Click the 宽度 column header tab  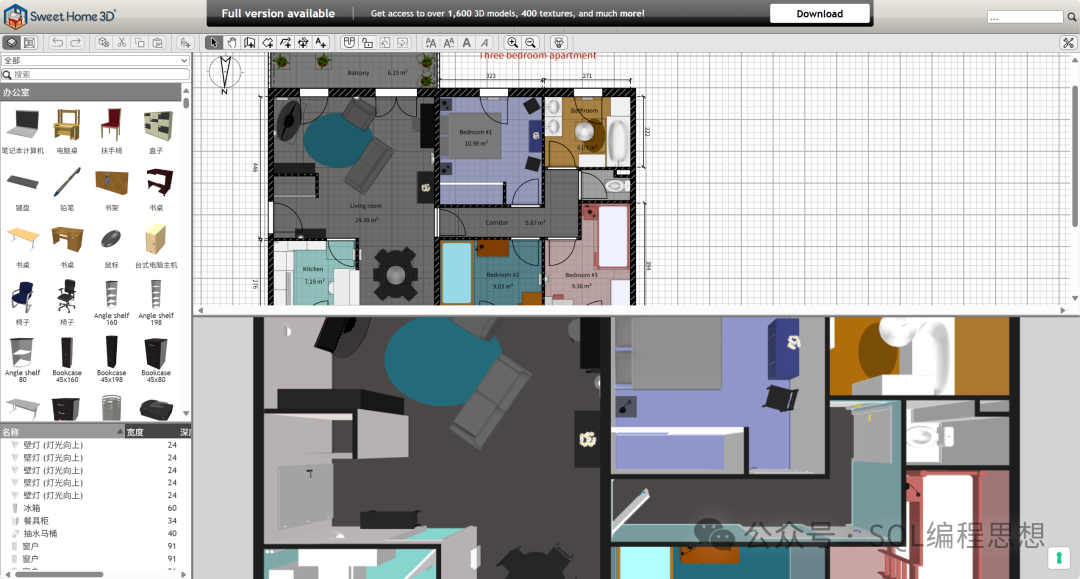point(138,432)
